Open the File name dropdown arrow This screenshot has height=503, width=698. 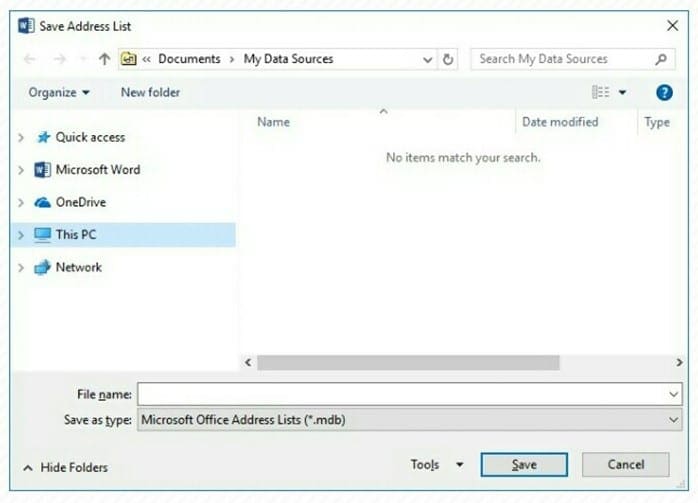(x=673, y=394)
